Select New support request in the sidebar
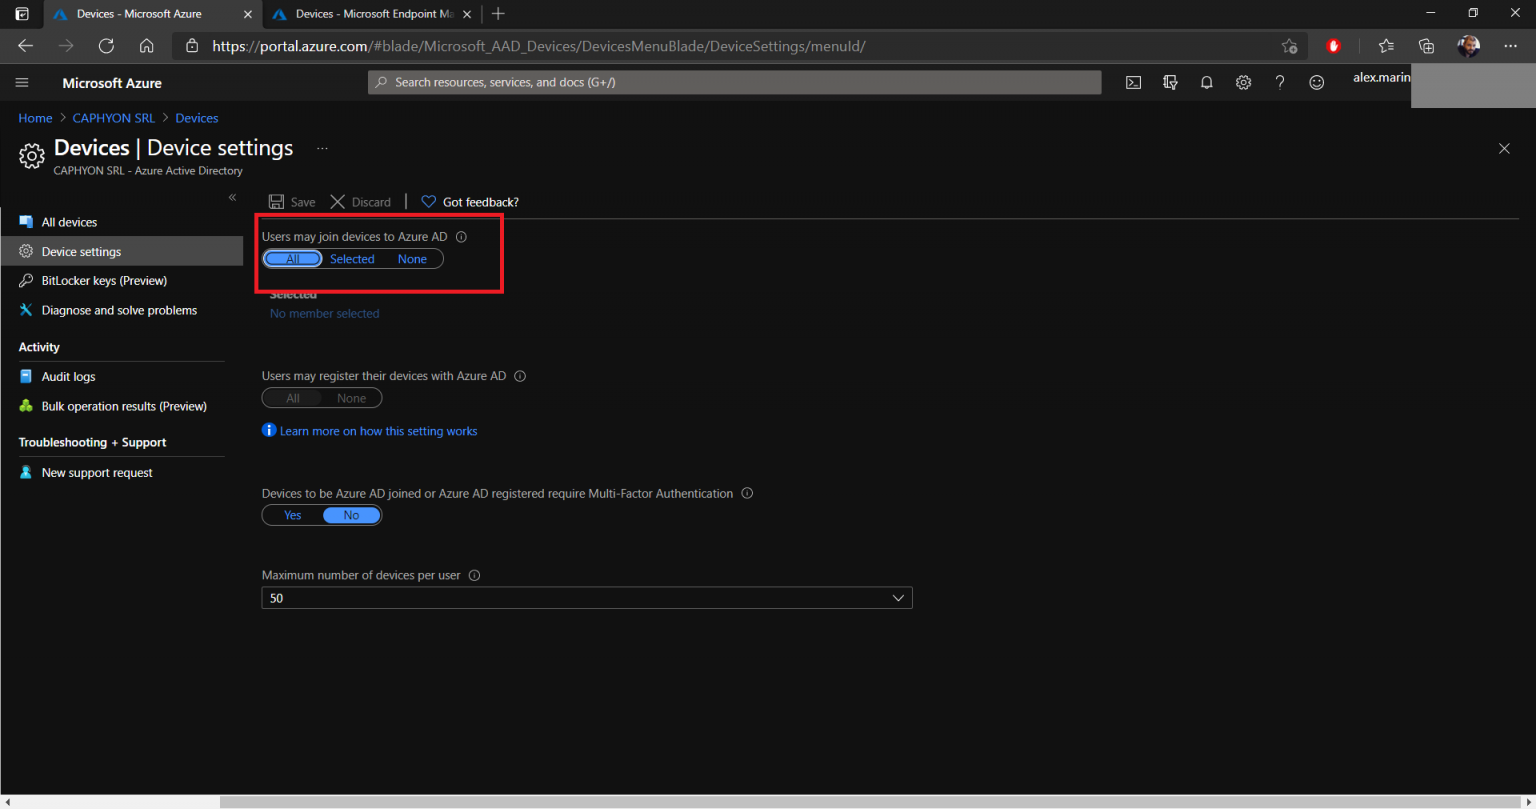 [96, 472]
